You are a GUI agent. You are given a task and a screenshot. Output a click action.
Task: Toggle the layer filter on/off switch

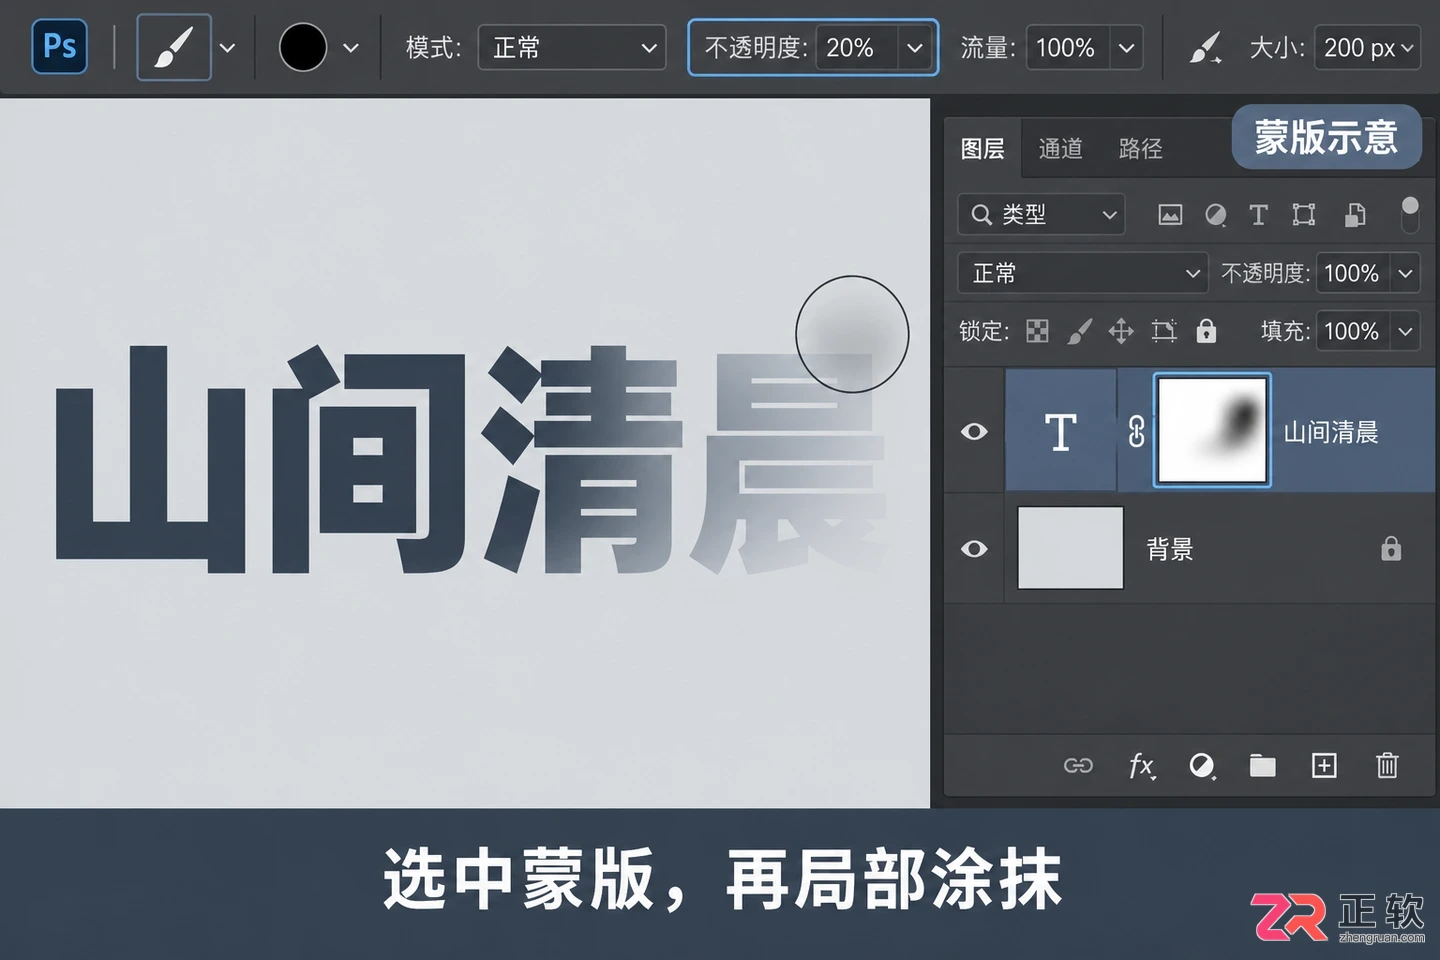1410,214
